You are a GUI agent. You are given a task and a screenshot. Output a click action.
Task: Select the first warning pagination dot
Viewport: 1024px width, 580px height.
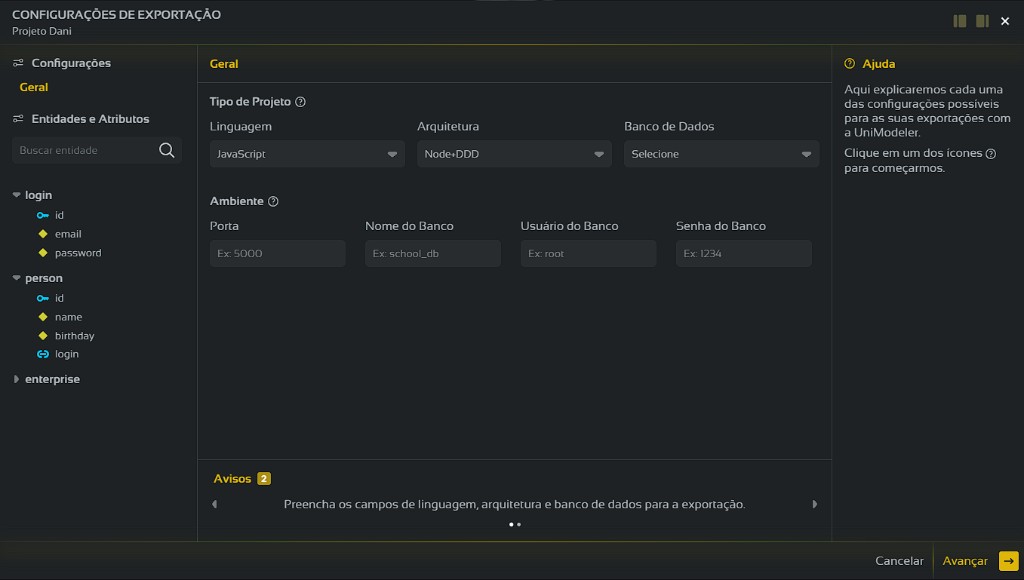point(511,524)
